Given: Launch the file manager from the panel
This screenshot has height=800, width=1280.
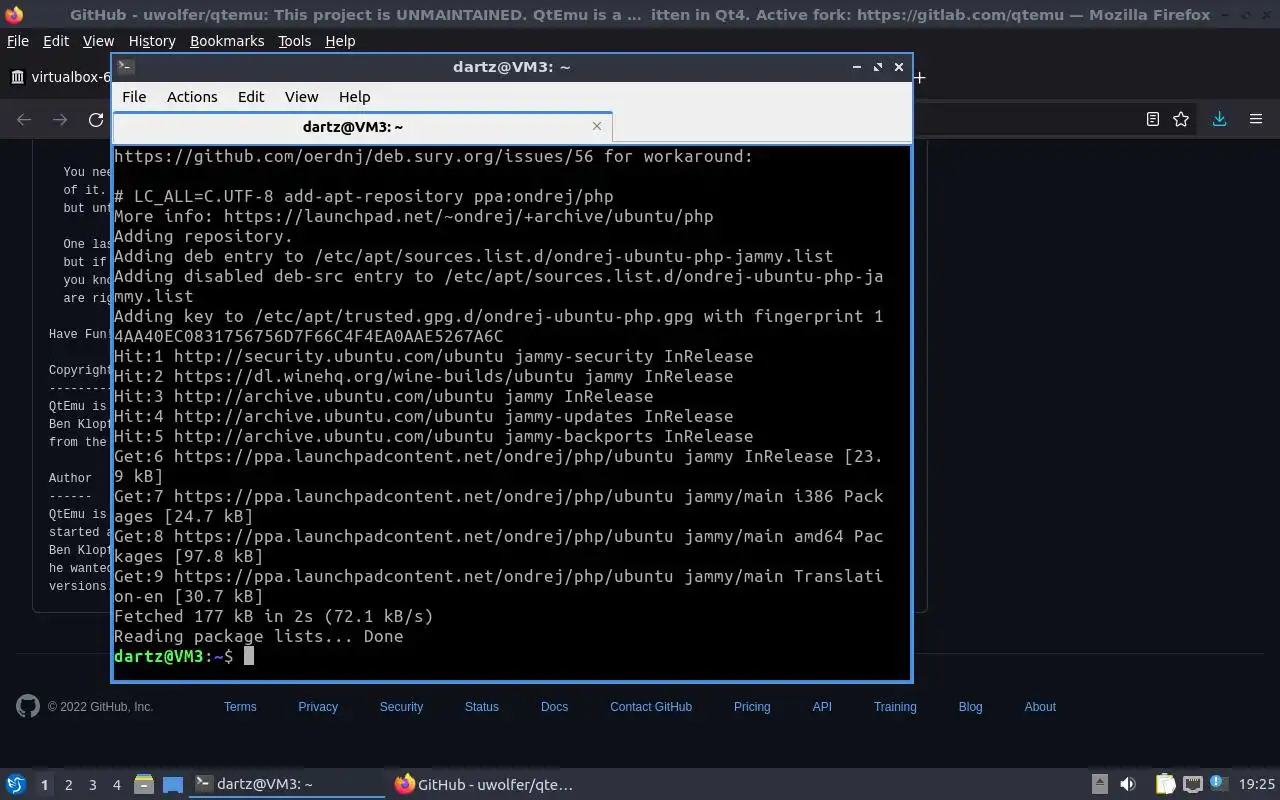Looking at the screenshot, I should click(144, 785).
